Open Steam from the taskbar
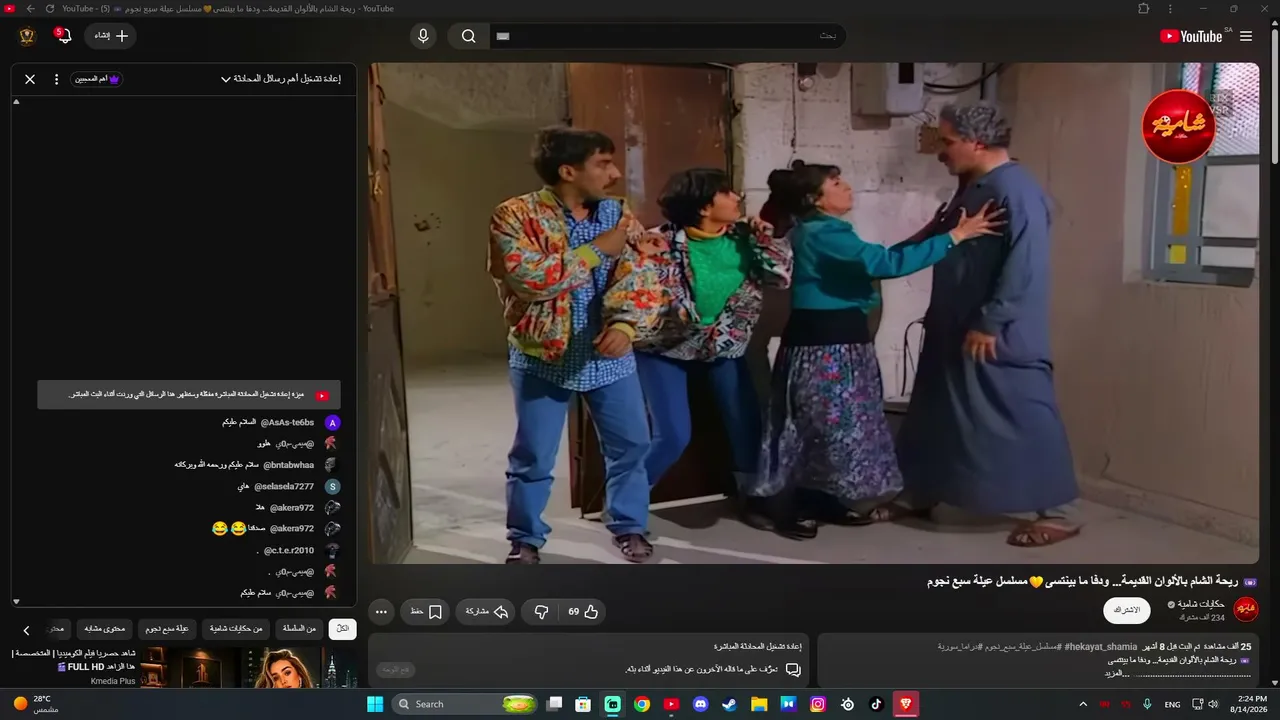1280x720 pixels. coord(730,704)
